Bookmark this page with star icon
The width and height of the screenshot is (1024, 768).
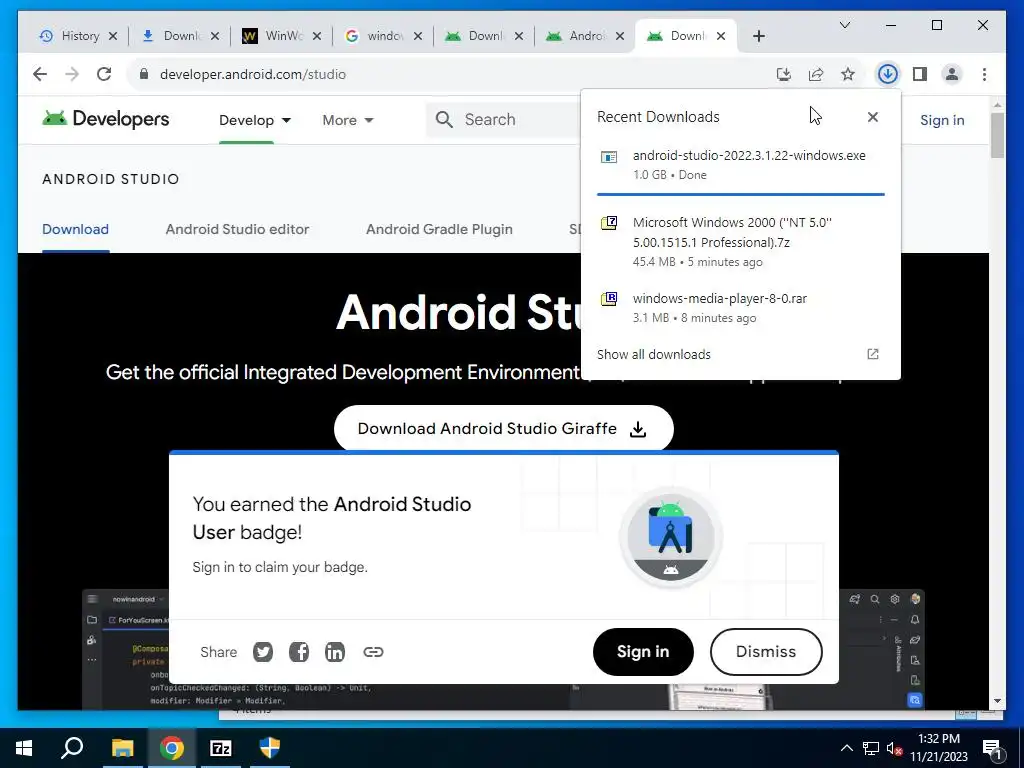click(x=848, y=74)
